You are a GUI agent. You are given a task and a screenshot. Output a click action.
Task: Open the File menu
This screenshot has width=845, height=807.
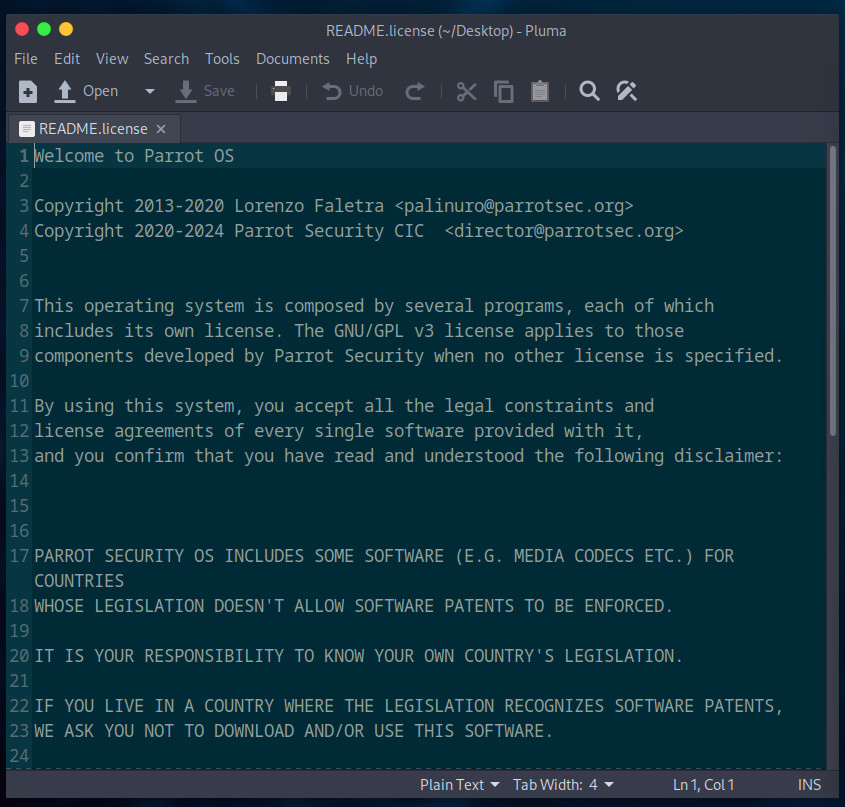tap(26, 59)
